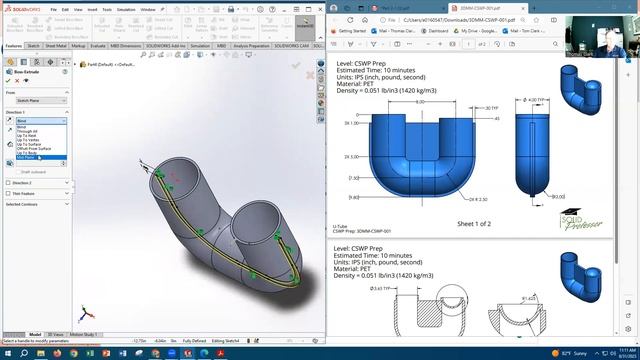Open the Insert menu
Viewport: 640px width, 360px height.
click(x=92, y=9)
